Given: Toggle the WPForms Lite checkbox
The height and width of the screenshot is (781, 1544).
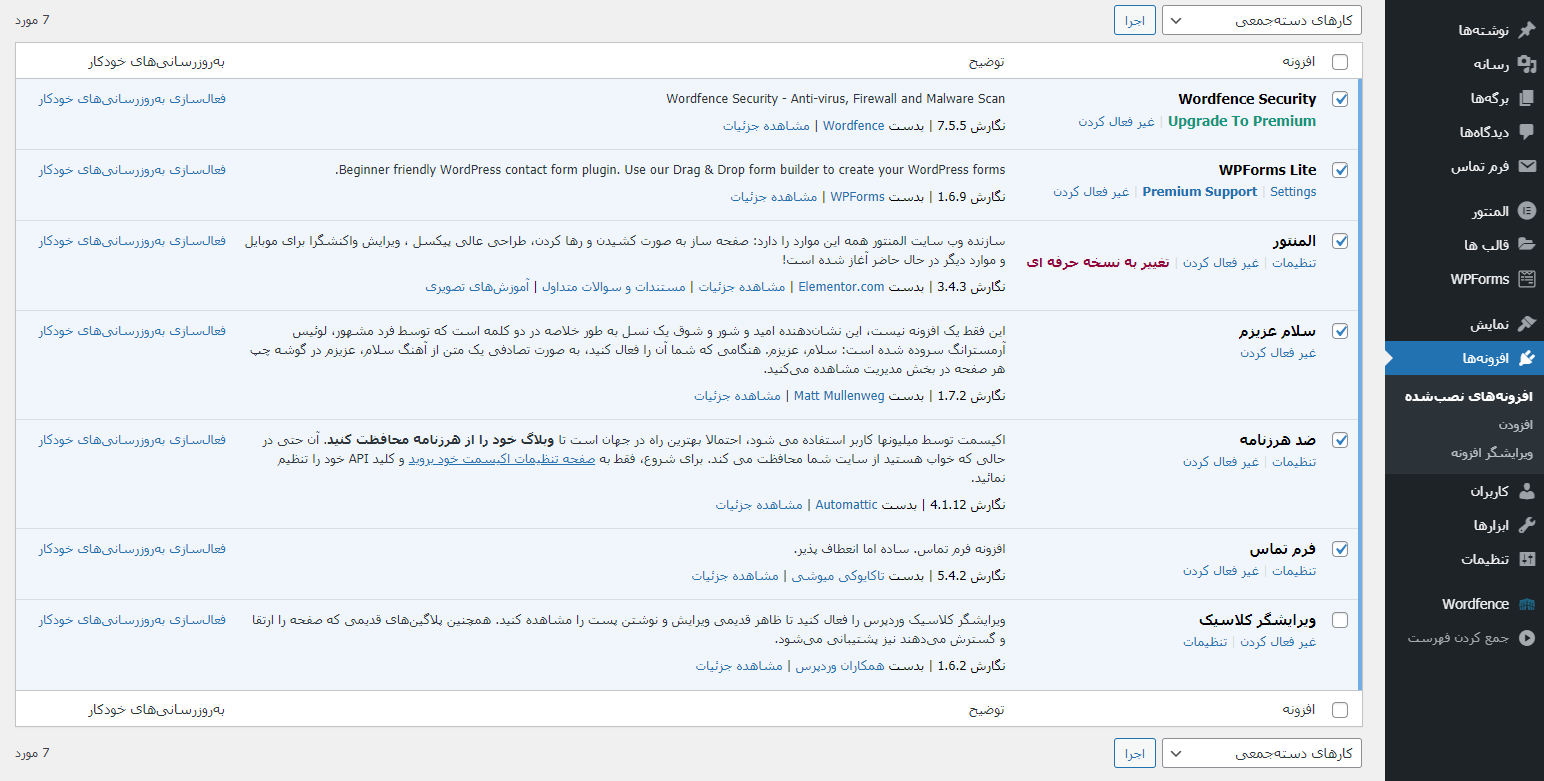Looking at the screenshot, I should [1340, 170].
